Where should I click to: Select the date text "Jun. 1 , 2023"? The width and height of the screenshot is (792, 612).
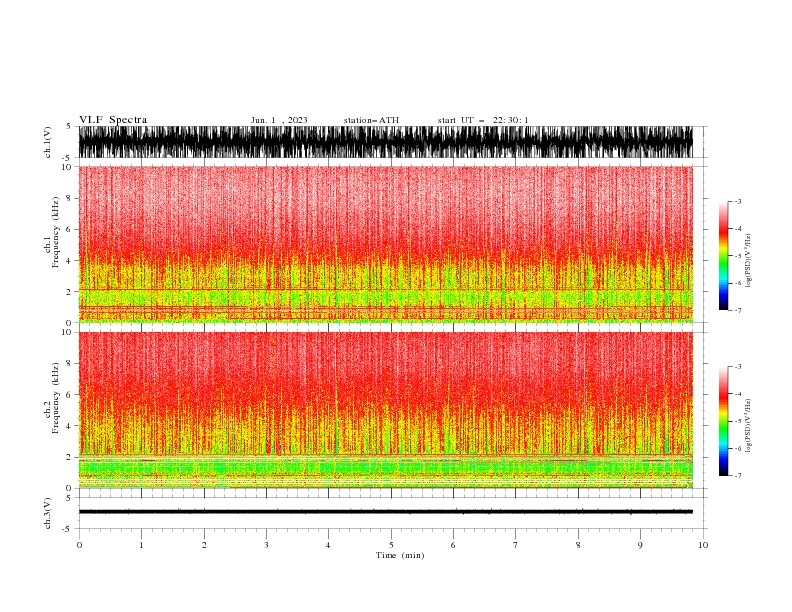click(x=279, y=120)
